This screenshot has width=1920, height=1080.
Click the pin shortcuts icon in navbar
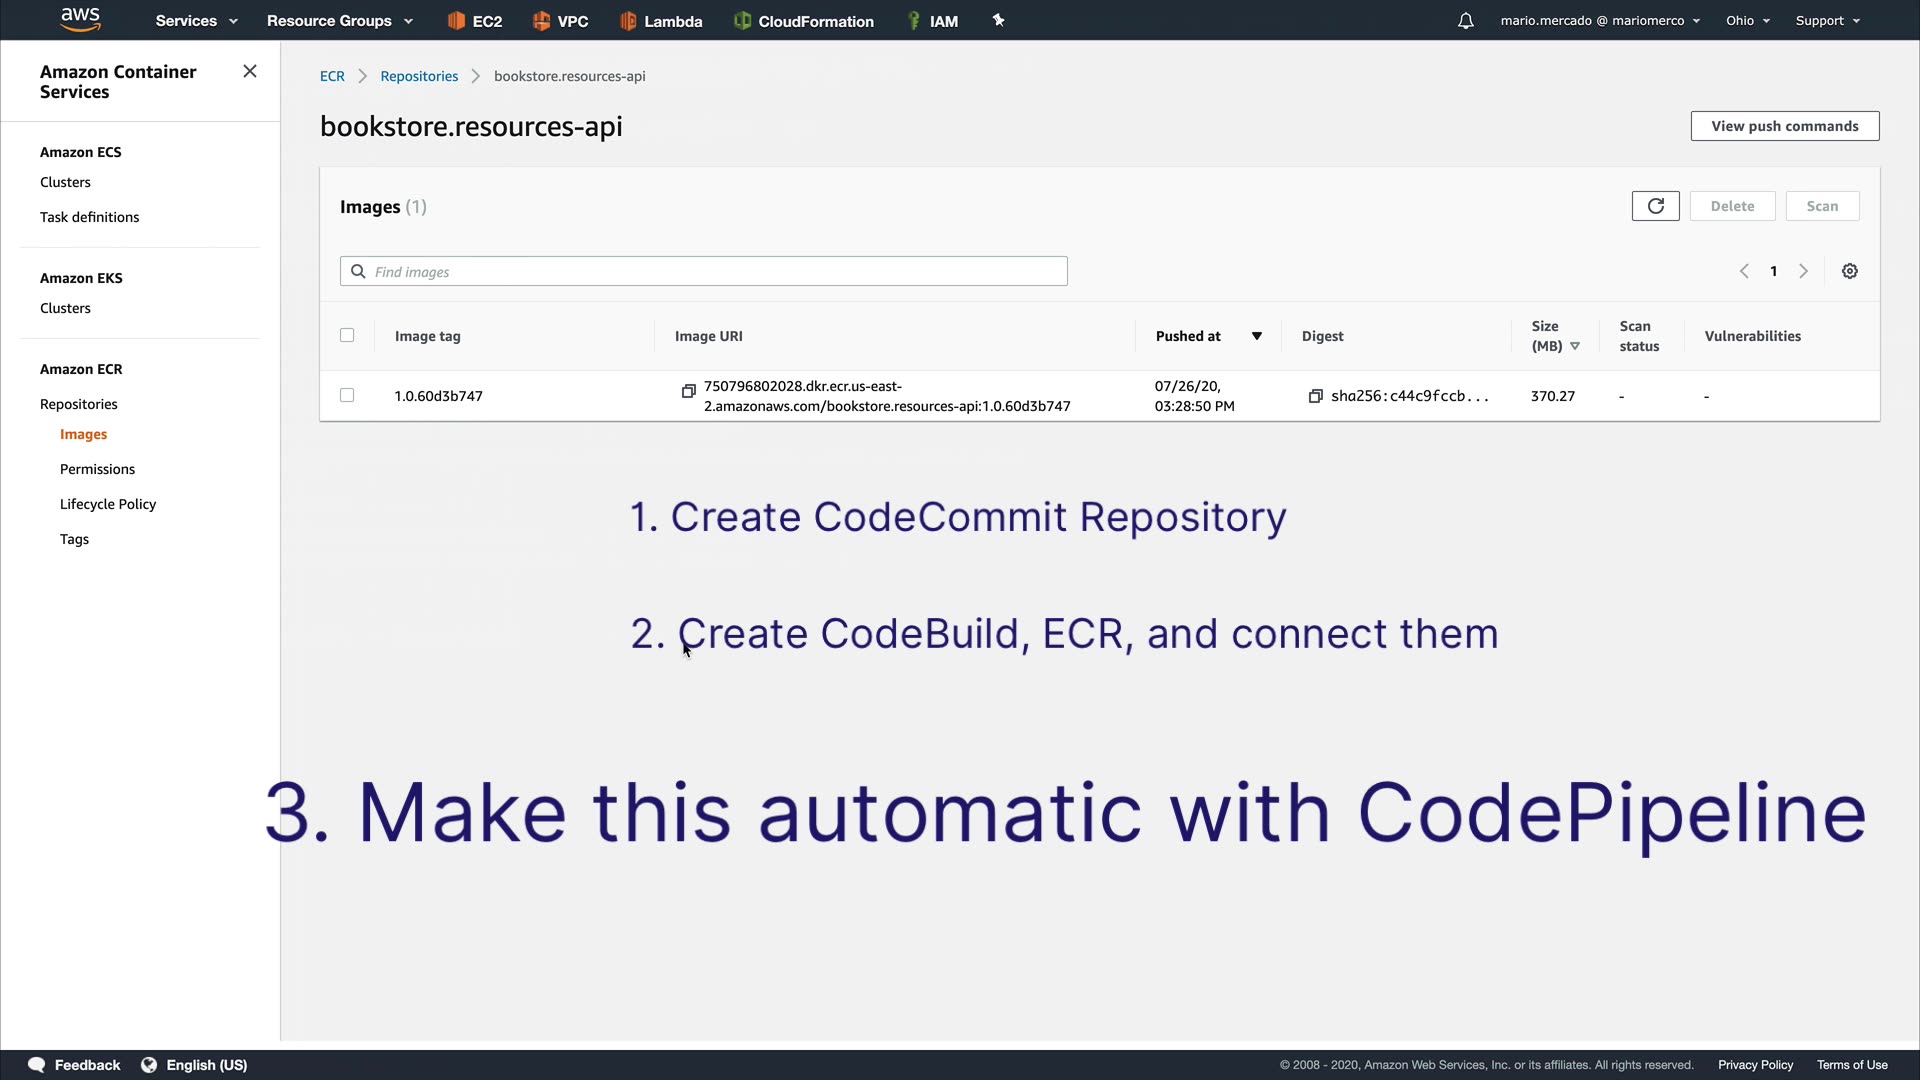pyautogui.click(x=998, y=20)
